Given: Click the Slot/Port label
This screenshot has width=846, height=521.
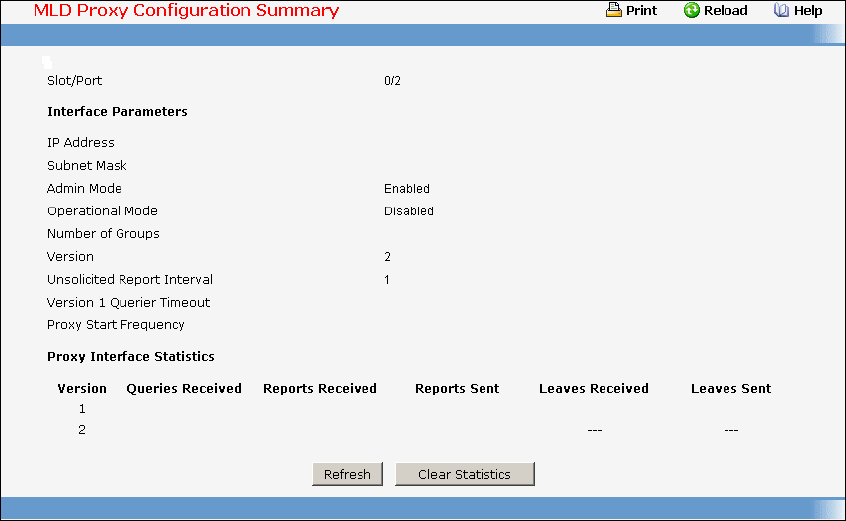Looking at the screenshot, I should (74, 81).
